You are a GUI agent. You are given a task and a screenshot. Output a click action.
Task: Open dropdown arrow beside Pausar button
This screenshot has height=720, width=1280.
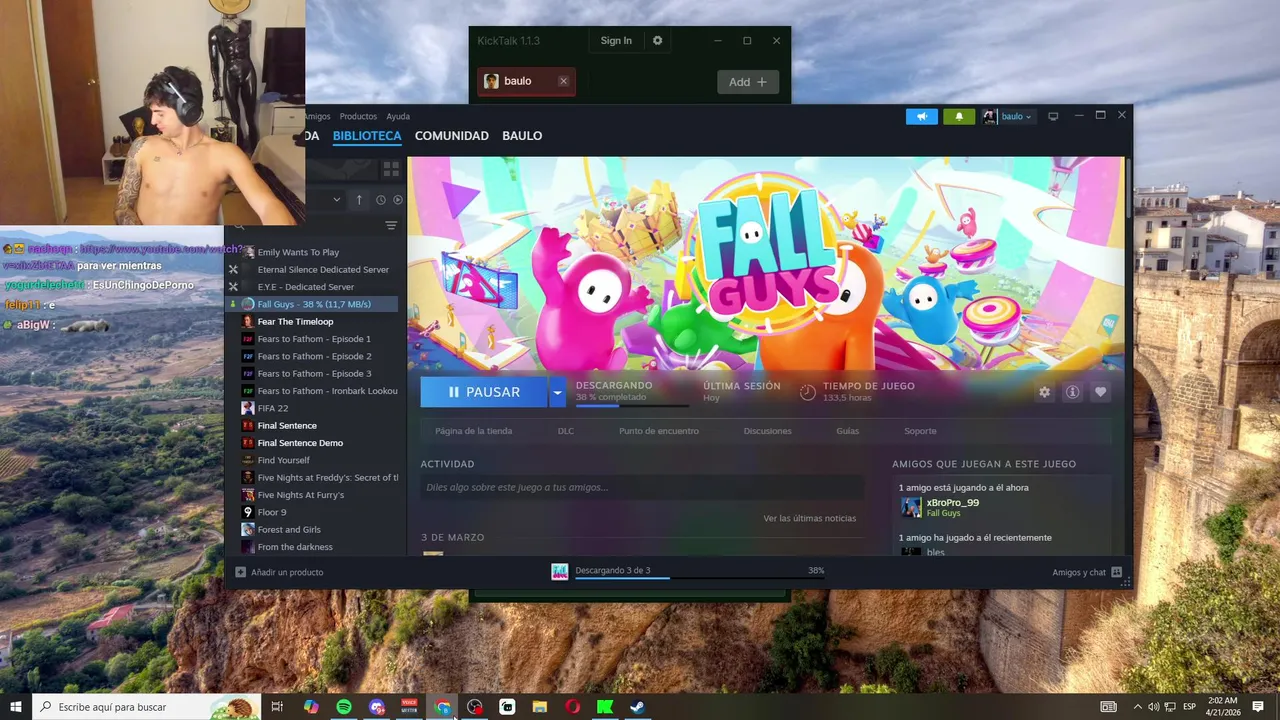click(557, 392)
